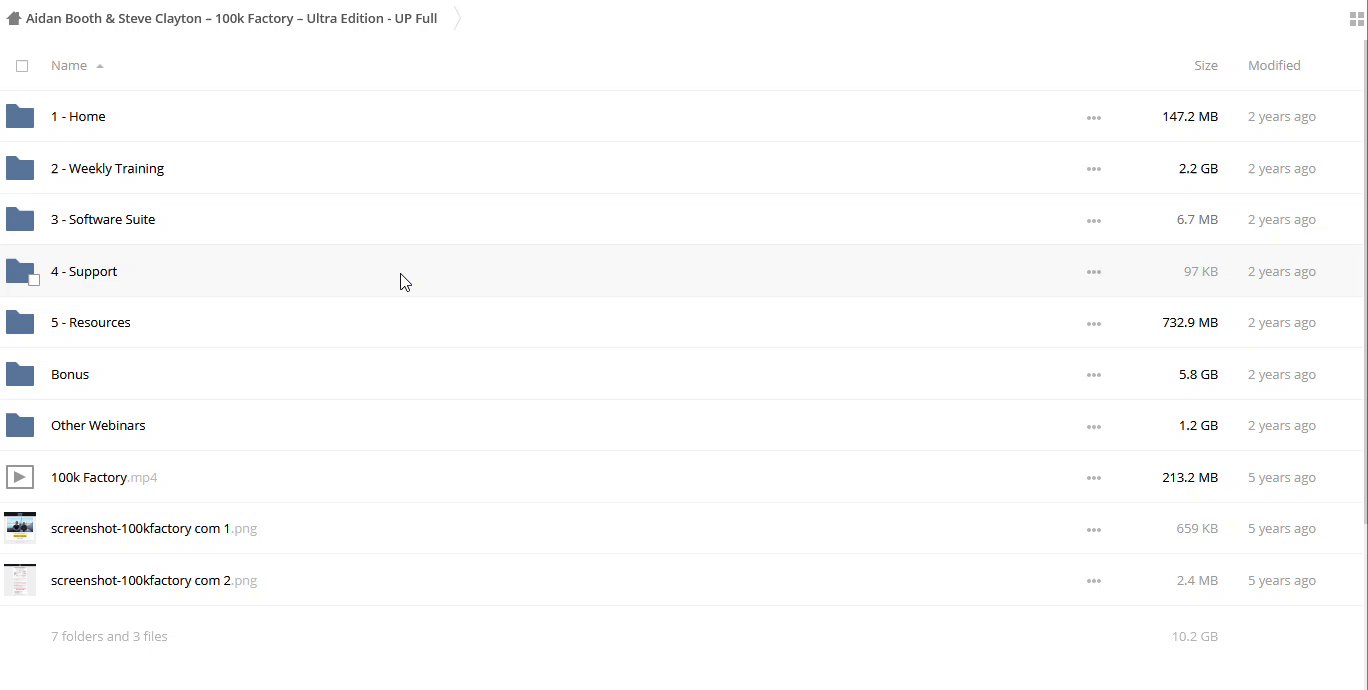Show the ellipsis menu for 5 - Resources
Viewport: 1368px width, 690px height.
coord(1093,324)
